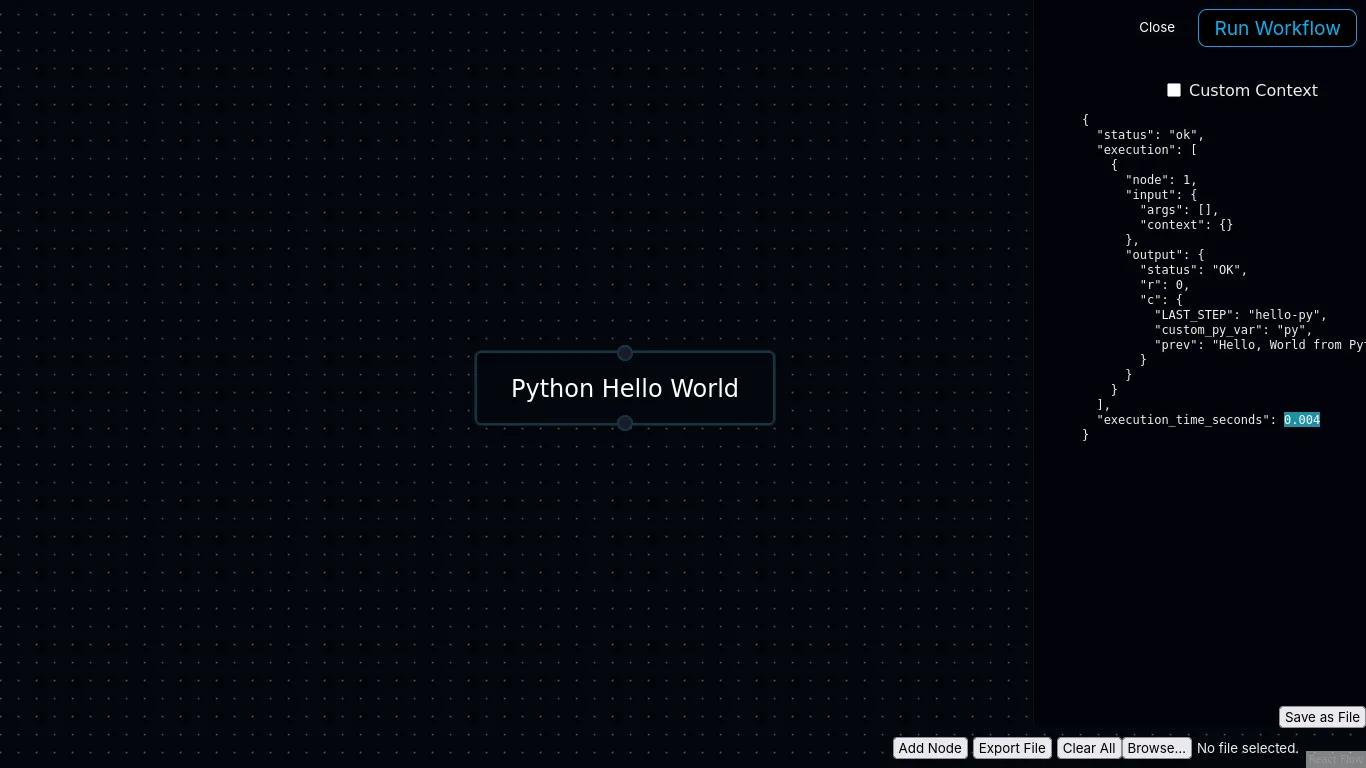Click the React Flow attribution link
Screen dimensions: 1366x768
[1338, 760]
